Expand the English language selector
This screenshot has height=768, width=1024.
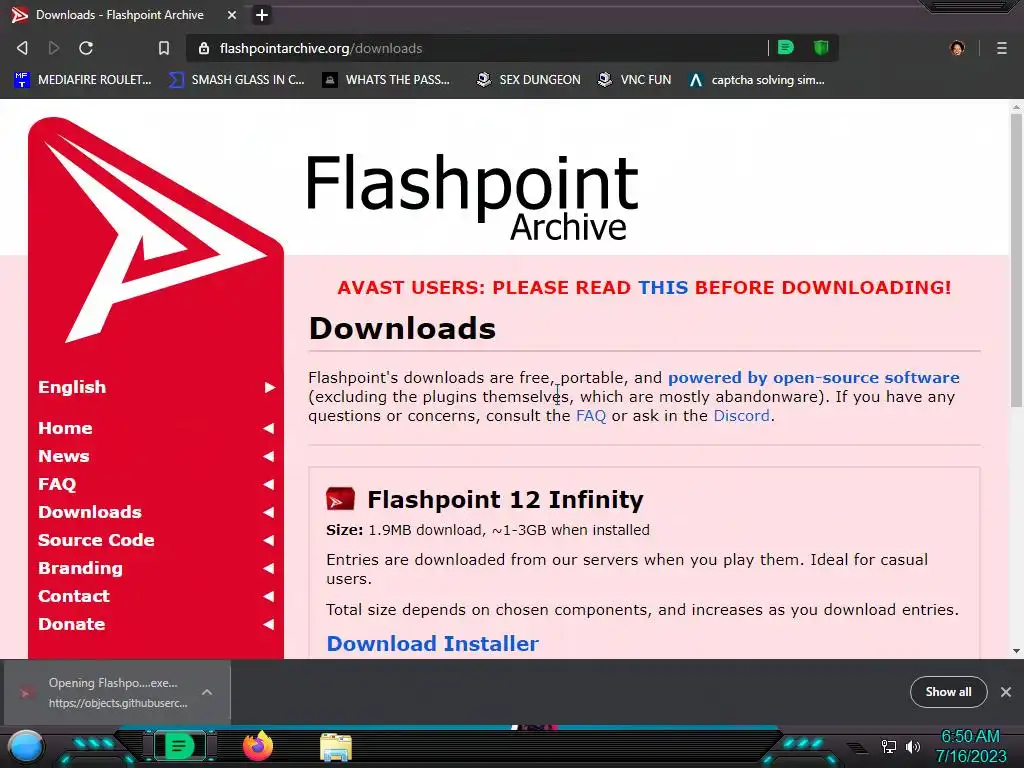click(156, 387)
